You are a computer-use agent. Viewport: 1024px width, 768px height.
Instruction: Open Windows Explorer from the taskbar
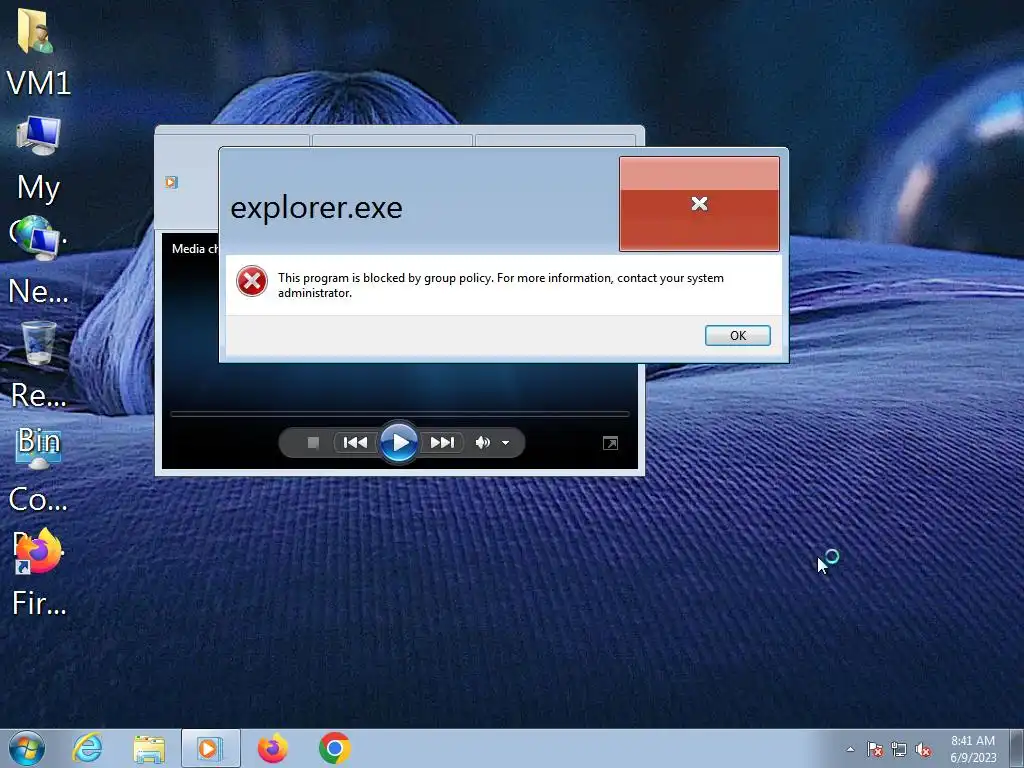(149, 749)
